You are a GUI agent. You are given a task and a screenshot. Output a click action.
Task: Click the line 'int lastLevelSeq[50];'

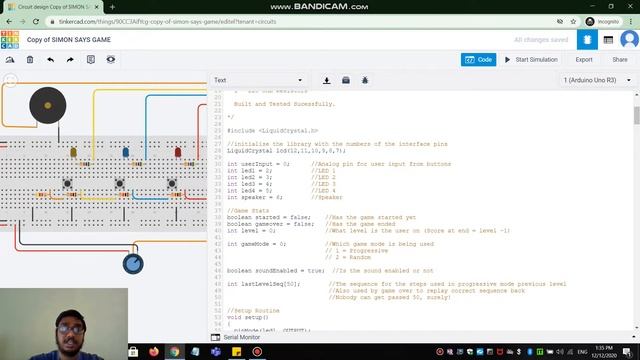coord(263,284)
